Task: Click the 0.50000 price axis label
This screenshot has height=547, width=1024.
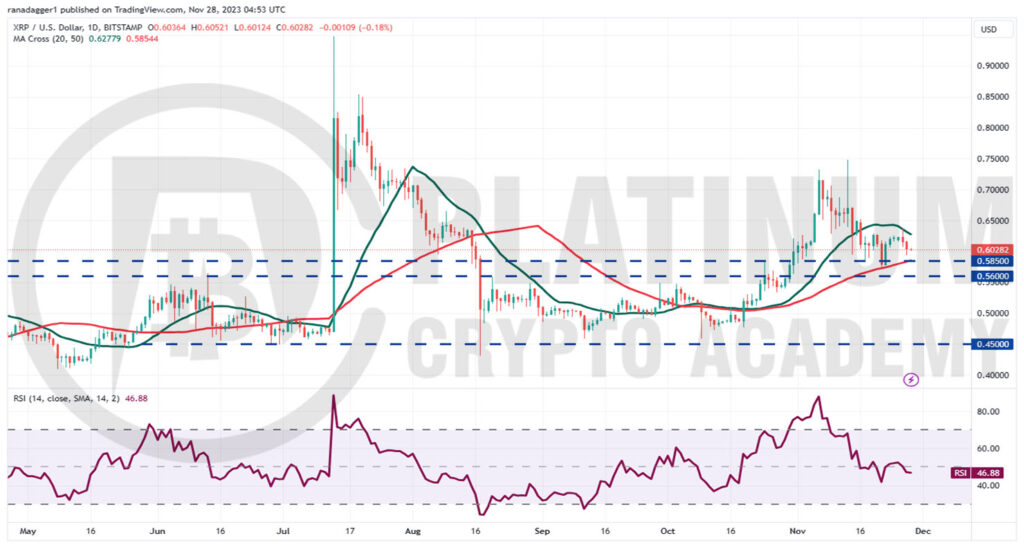Action: (x=993, y=313)
